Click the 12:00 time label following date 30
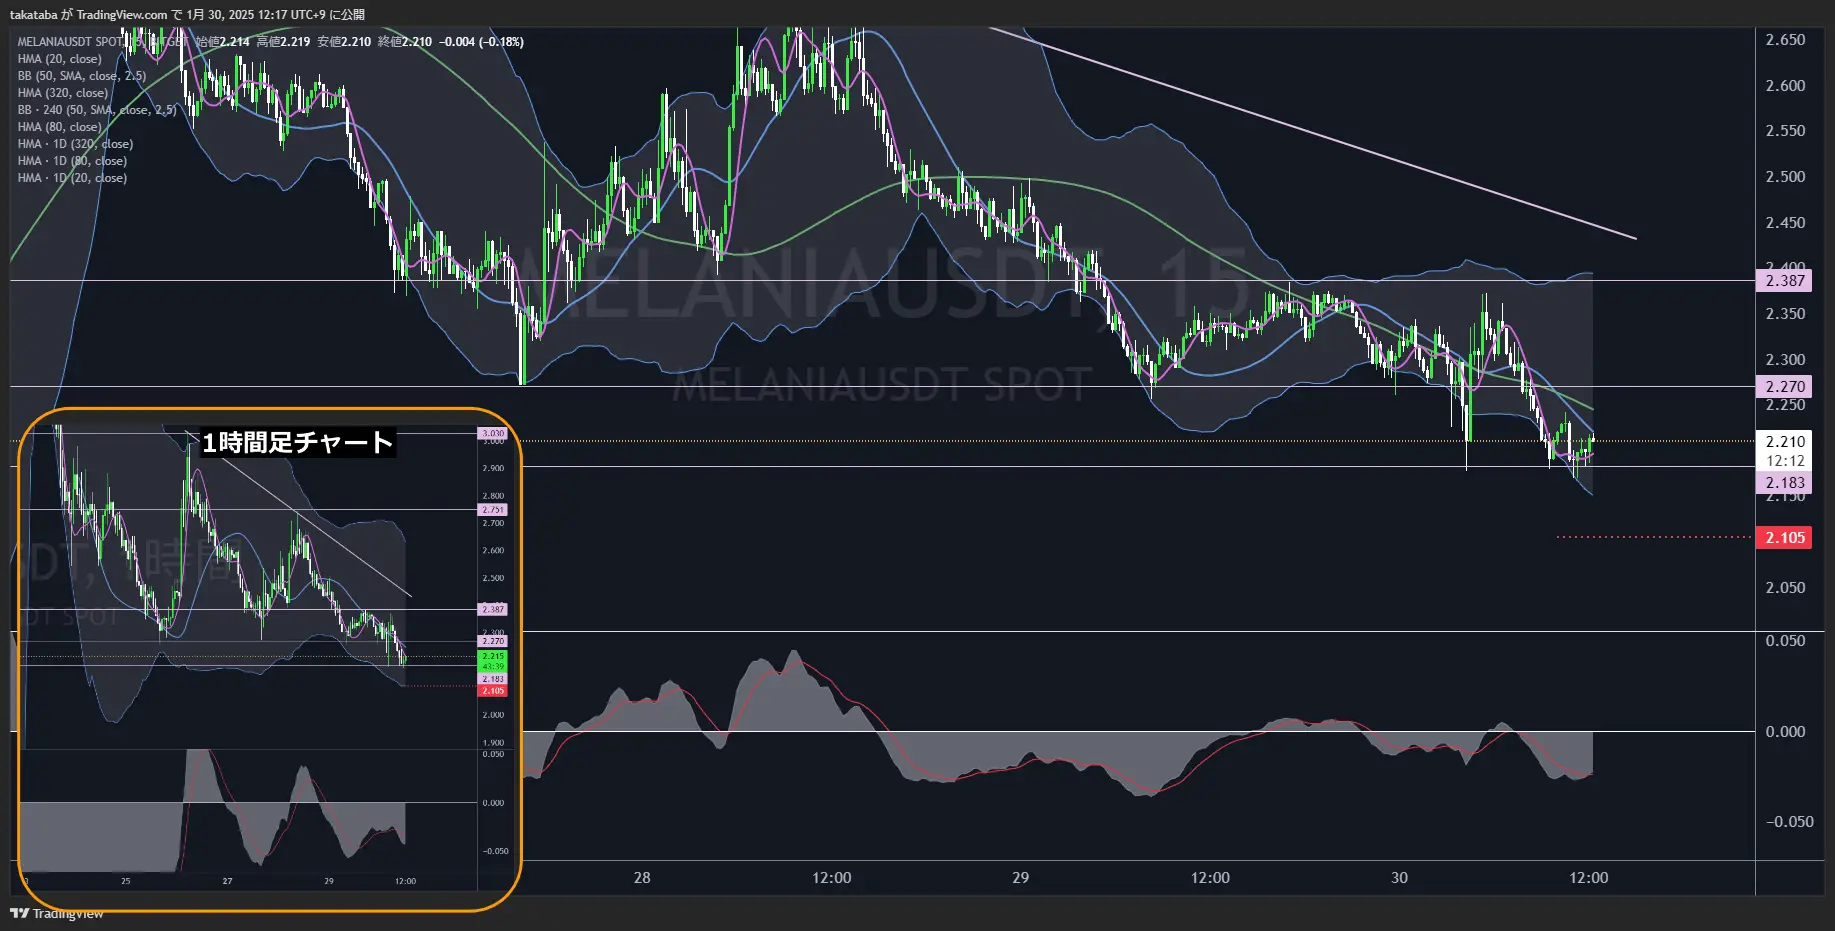Viewport: 1835px width, 931px height. [x=1588, y=878]
